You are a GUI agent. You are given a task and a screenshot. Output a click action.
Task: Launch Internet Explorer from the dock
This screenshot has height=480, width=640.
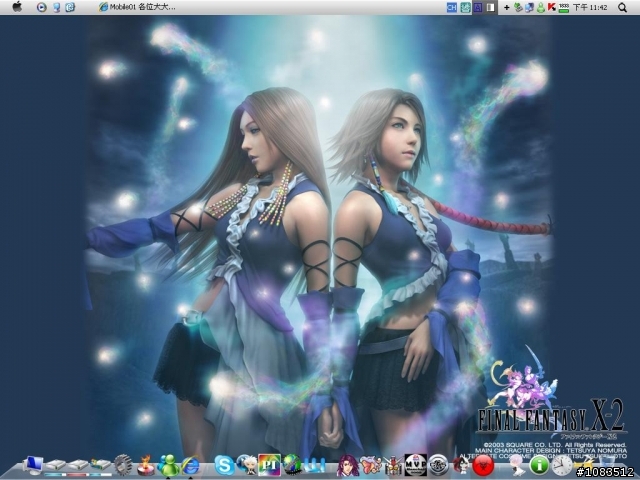(x=190, y=466)
